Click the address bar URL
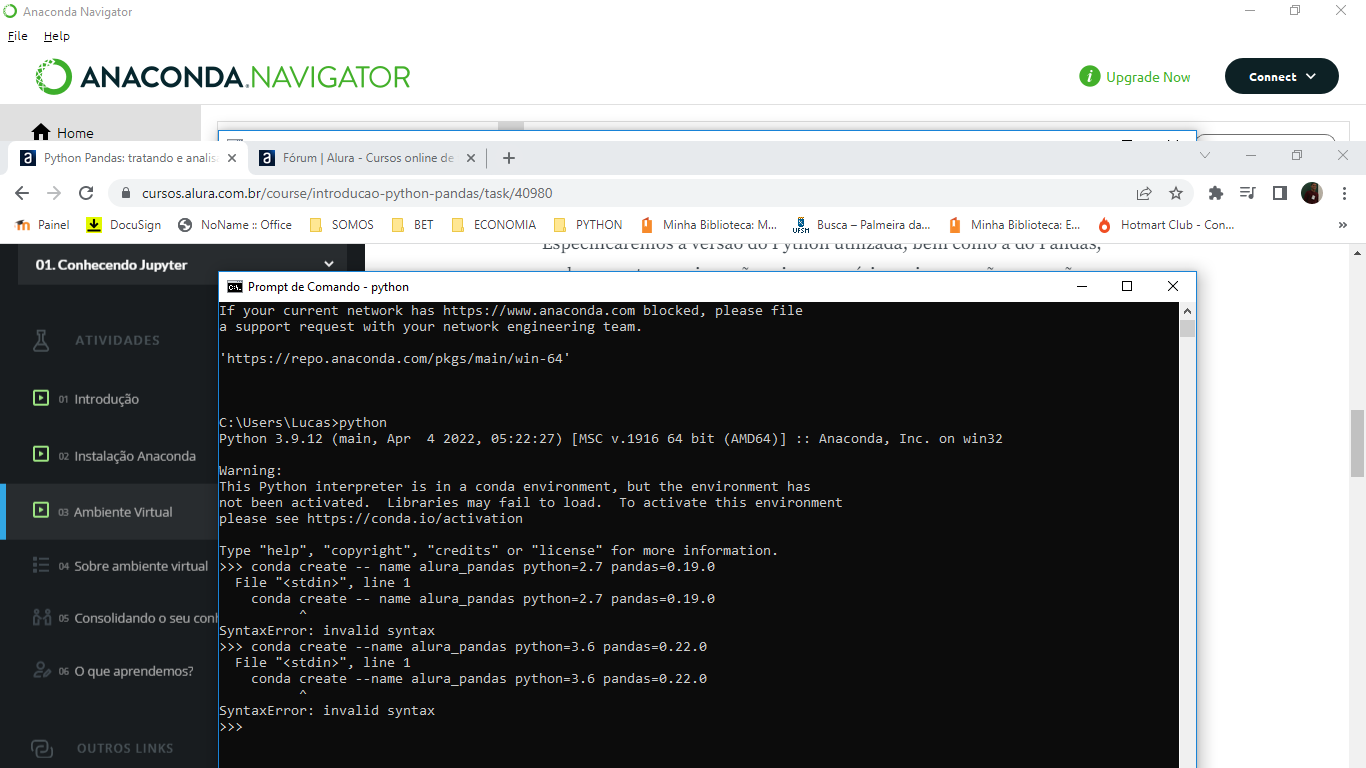 click(x=347, y=193)
